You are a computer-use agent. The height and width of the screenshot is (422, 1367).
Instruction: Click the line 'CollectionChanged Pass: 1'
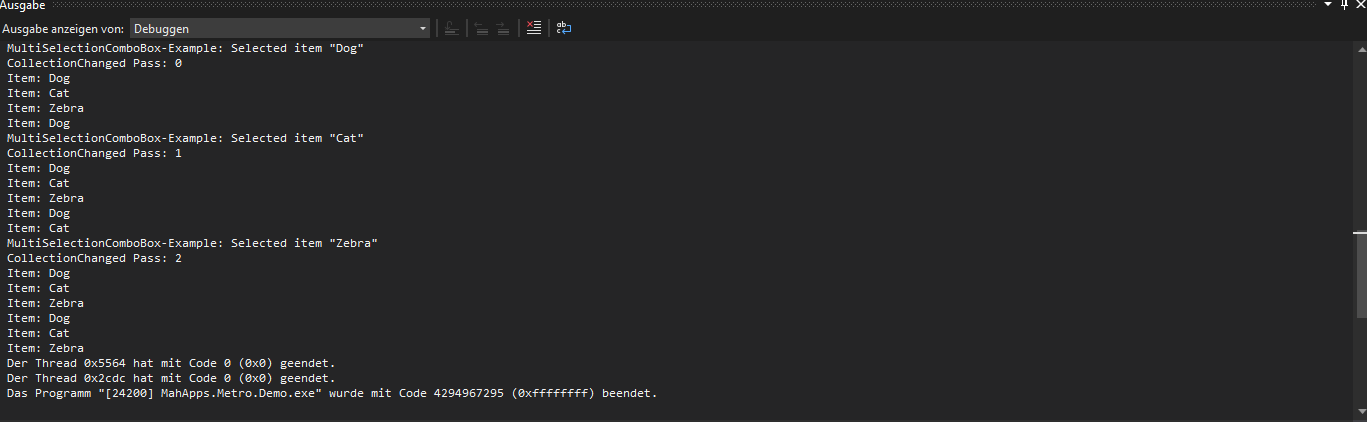click(x=94, y=154)
